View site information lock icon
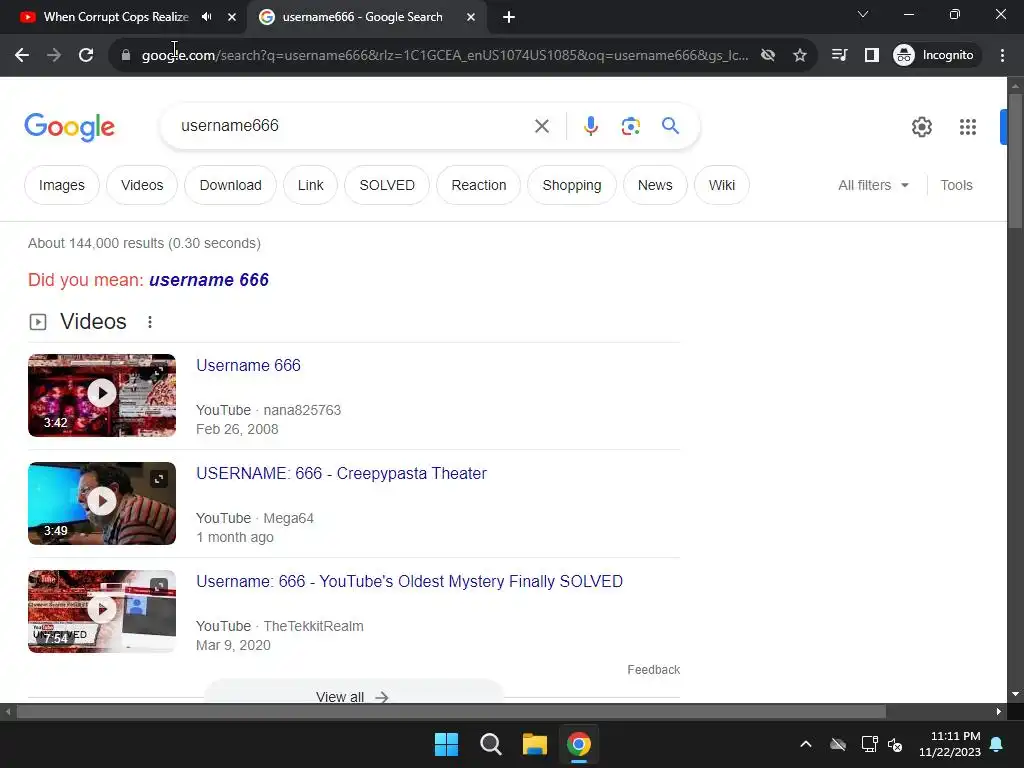1024x768 pixels. 126,56
